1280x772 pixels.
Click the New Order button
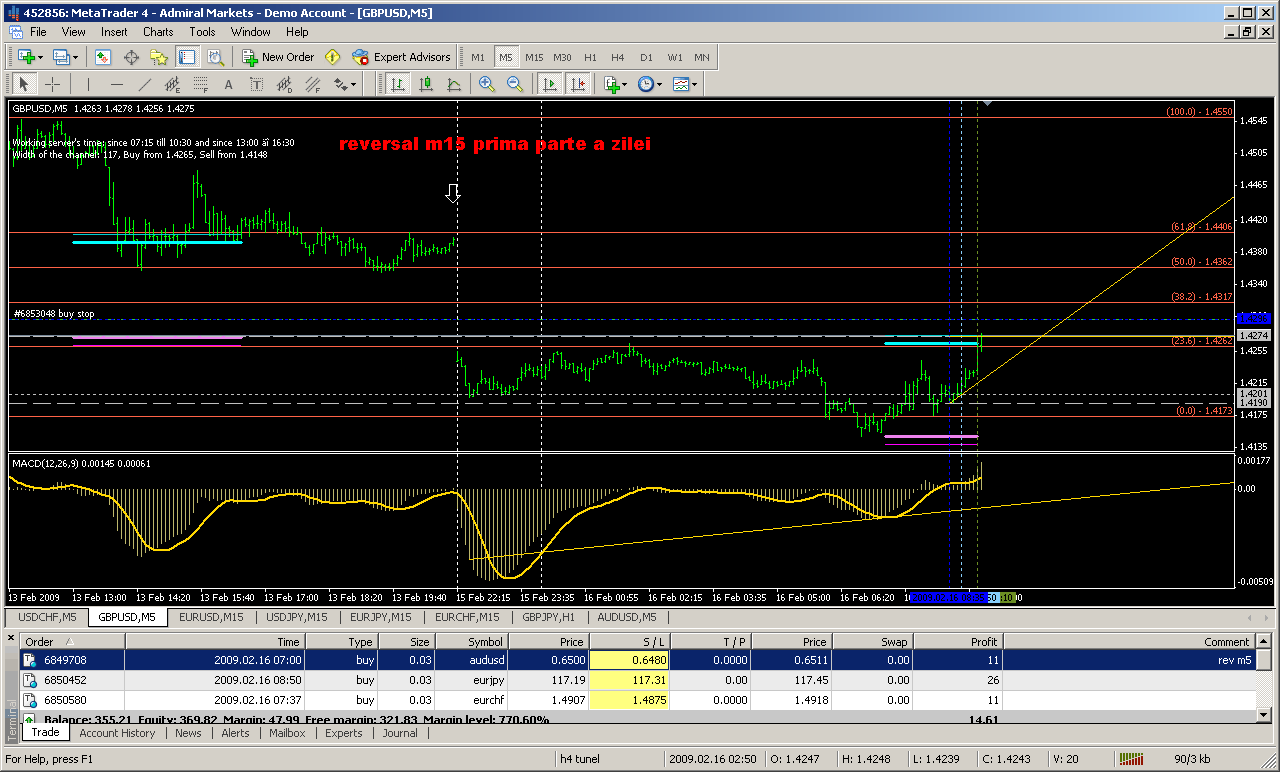click(279, 57)
